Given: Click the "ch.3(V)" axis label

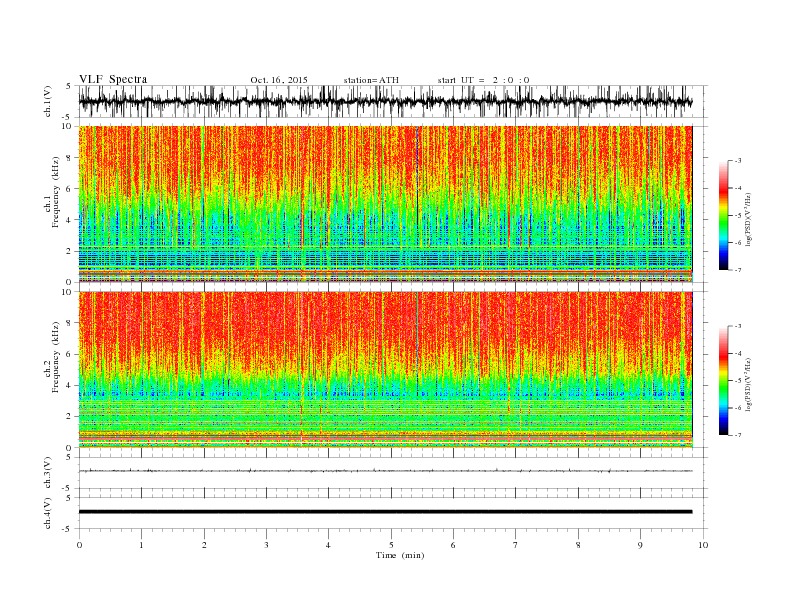Looking at the screenshot, I should pyautogui.click(x=48, y=473).
